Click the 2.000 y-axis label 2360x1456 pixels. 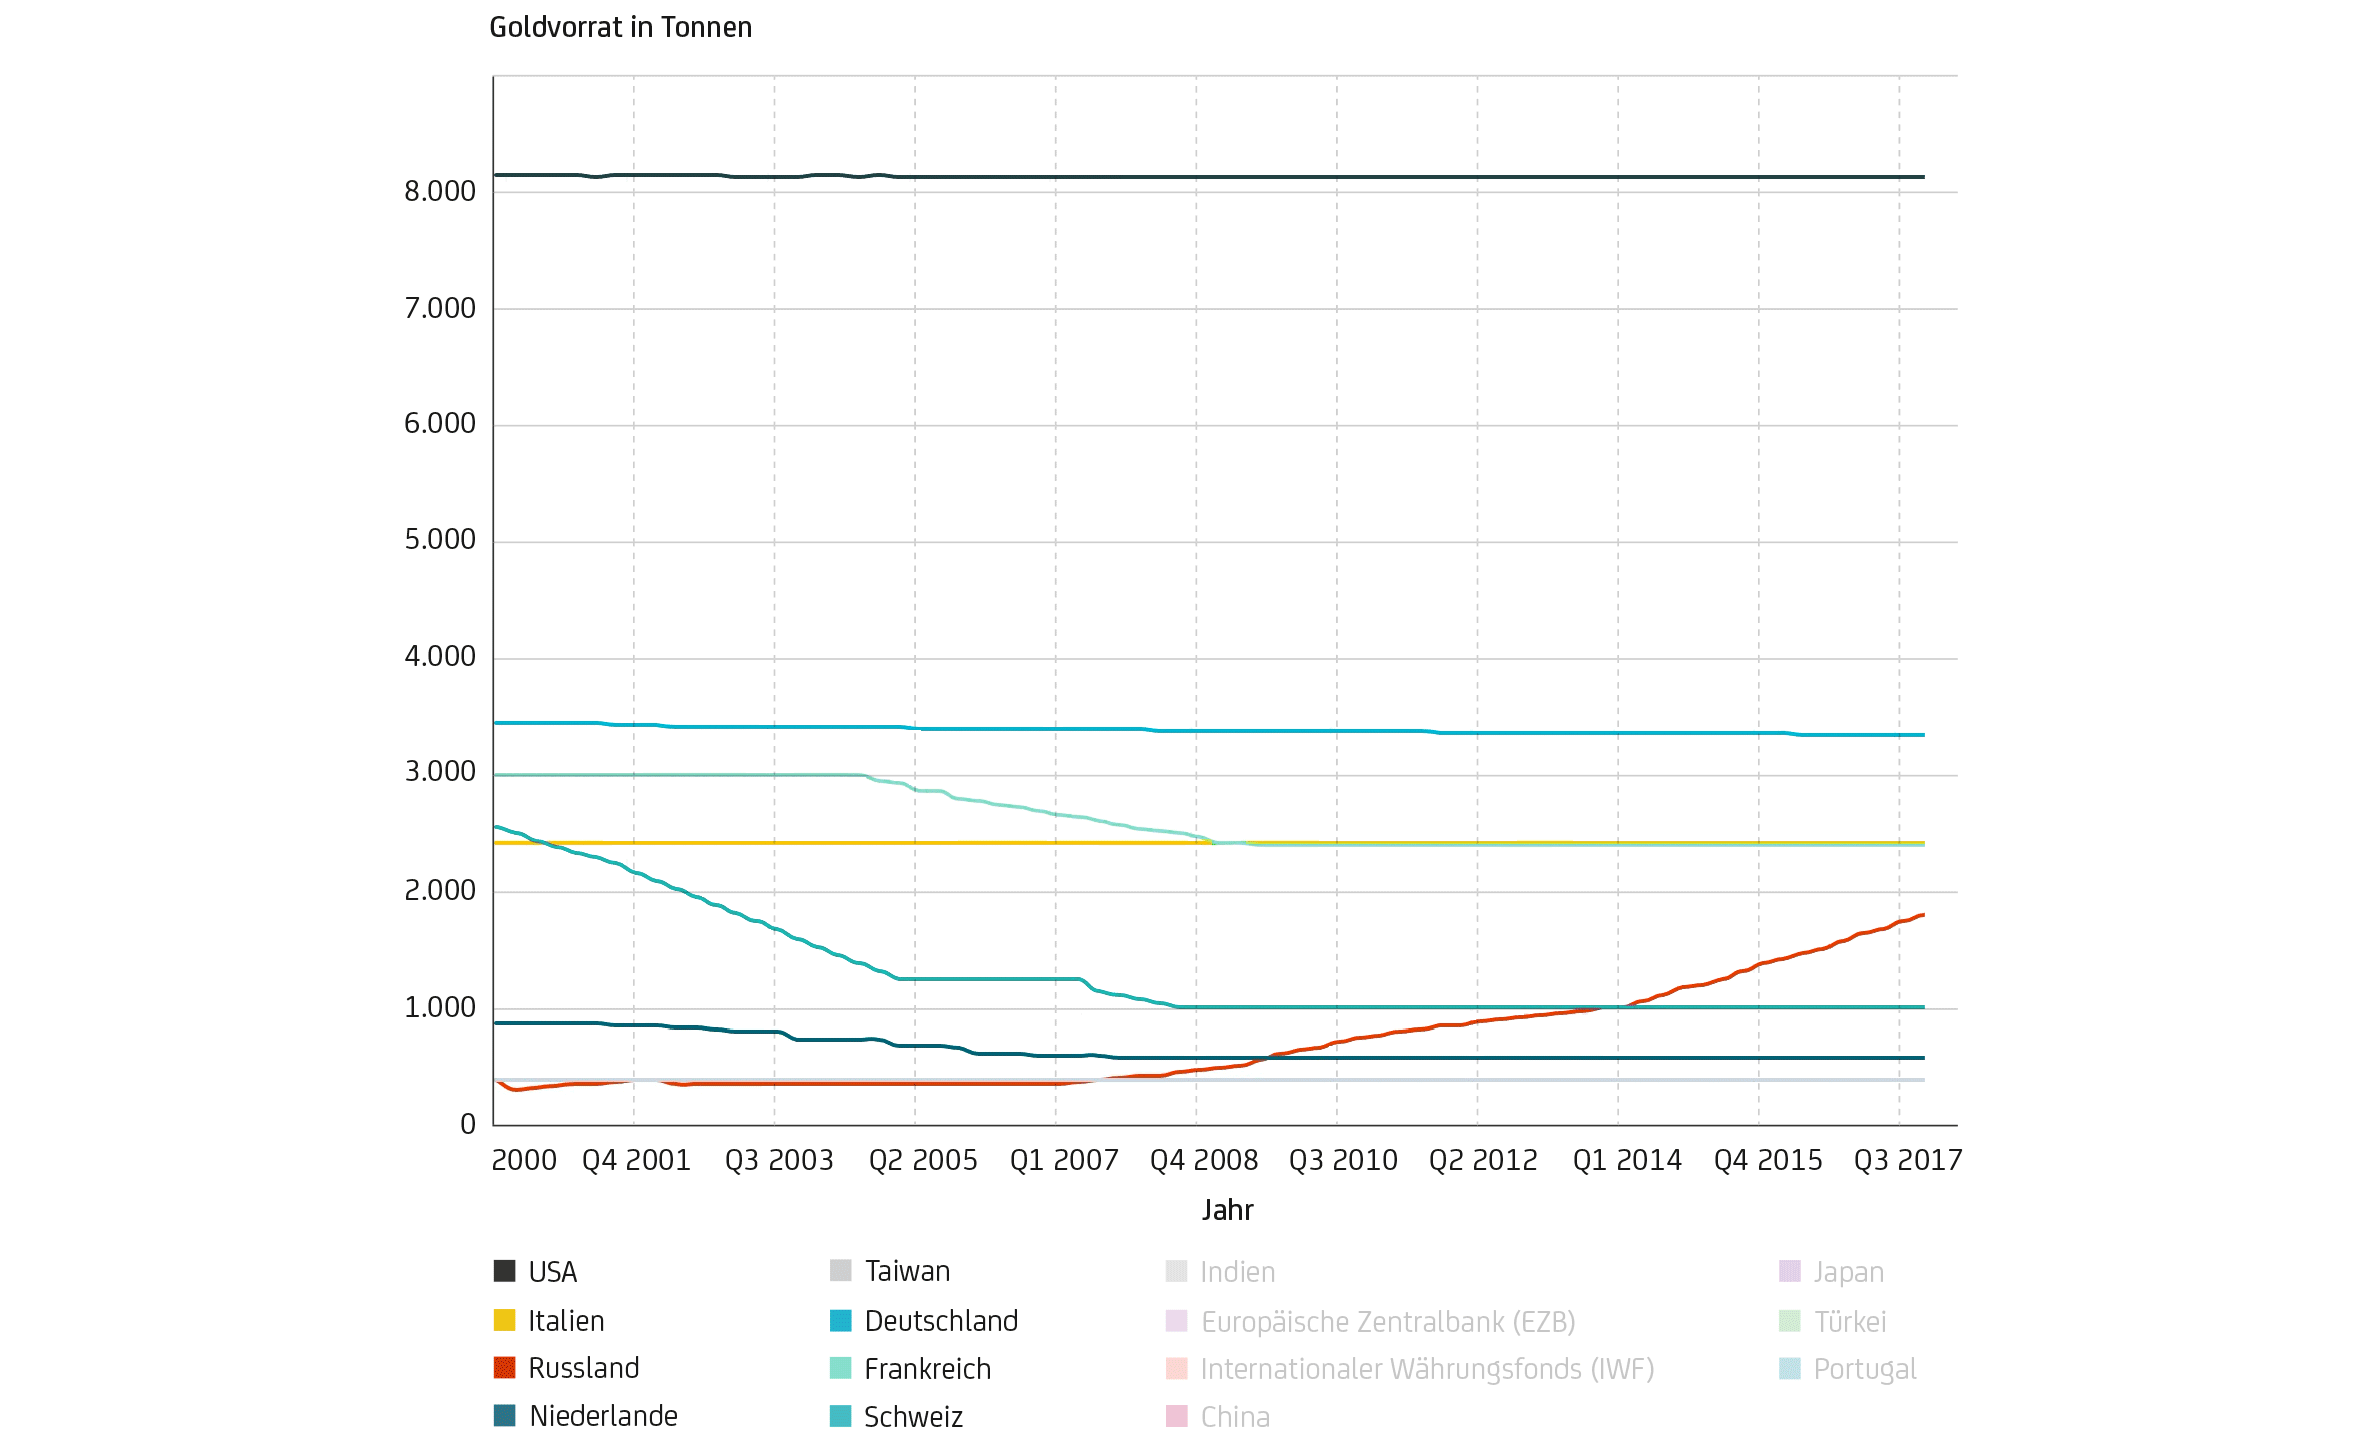coord(440,890)
